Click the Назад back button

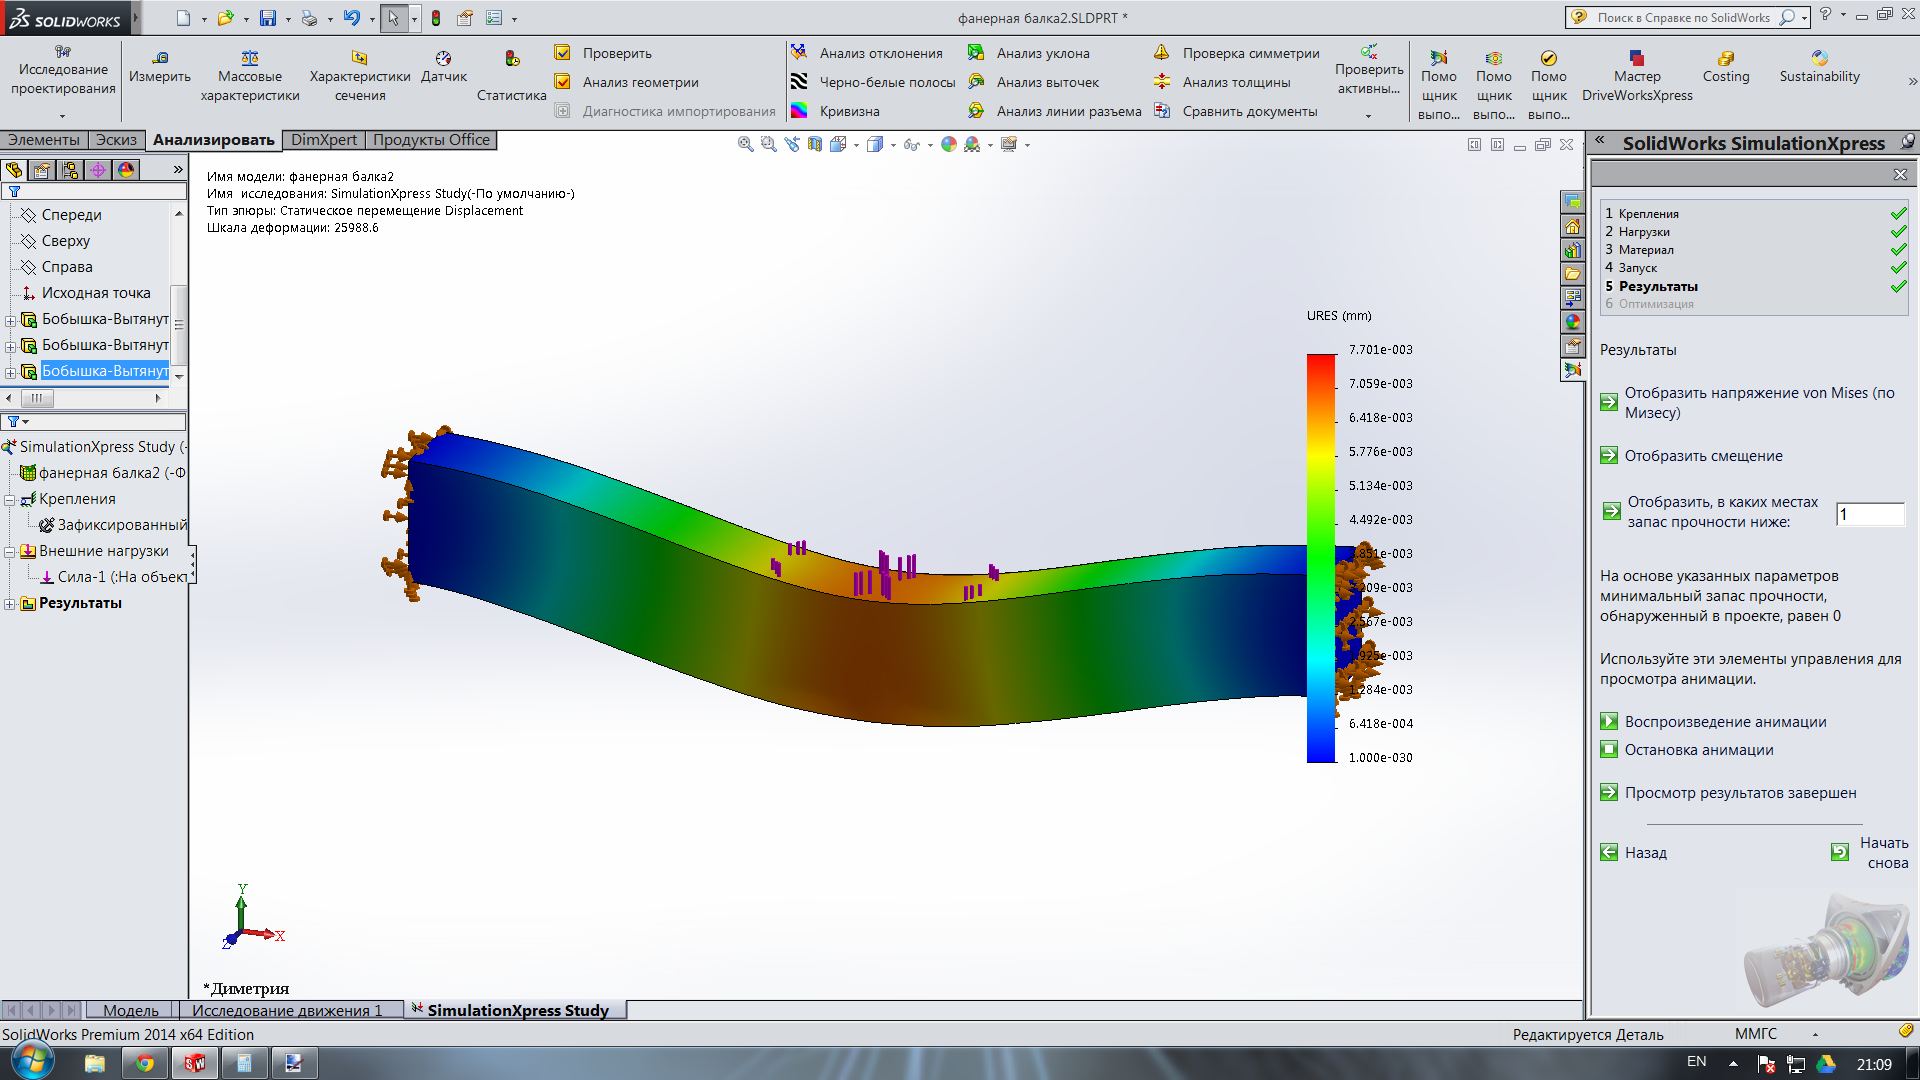click(x=1609, y=853)
